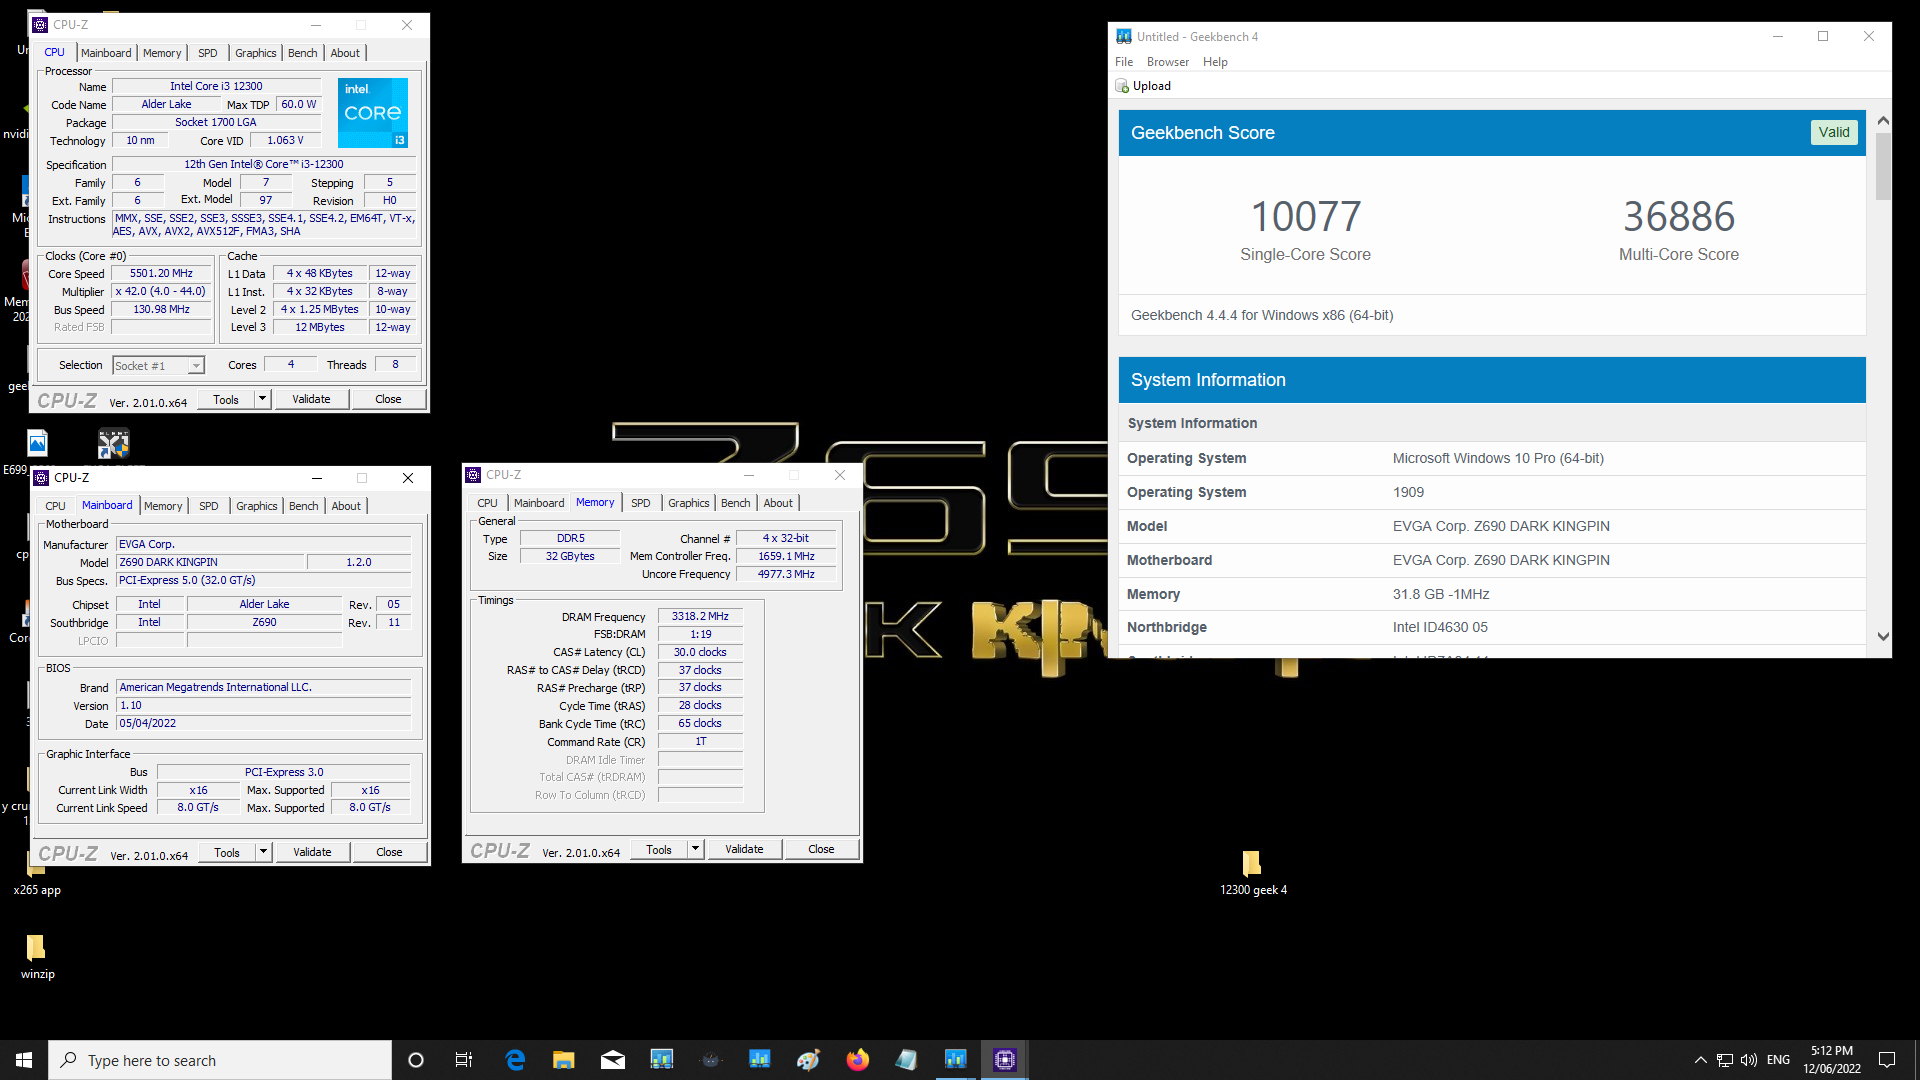This screenshot has height=1080, width=1920.
Task: Click the Uncore Frequency value 4977.3 MHz
Action: 786,575
